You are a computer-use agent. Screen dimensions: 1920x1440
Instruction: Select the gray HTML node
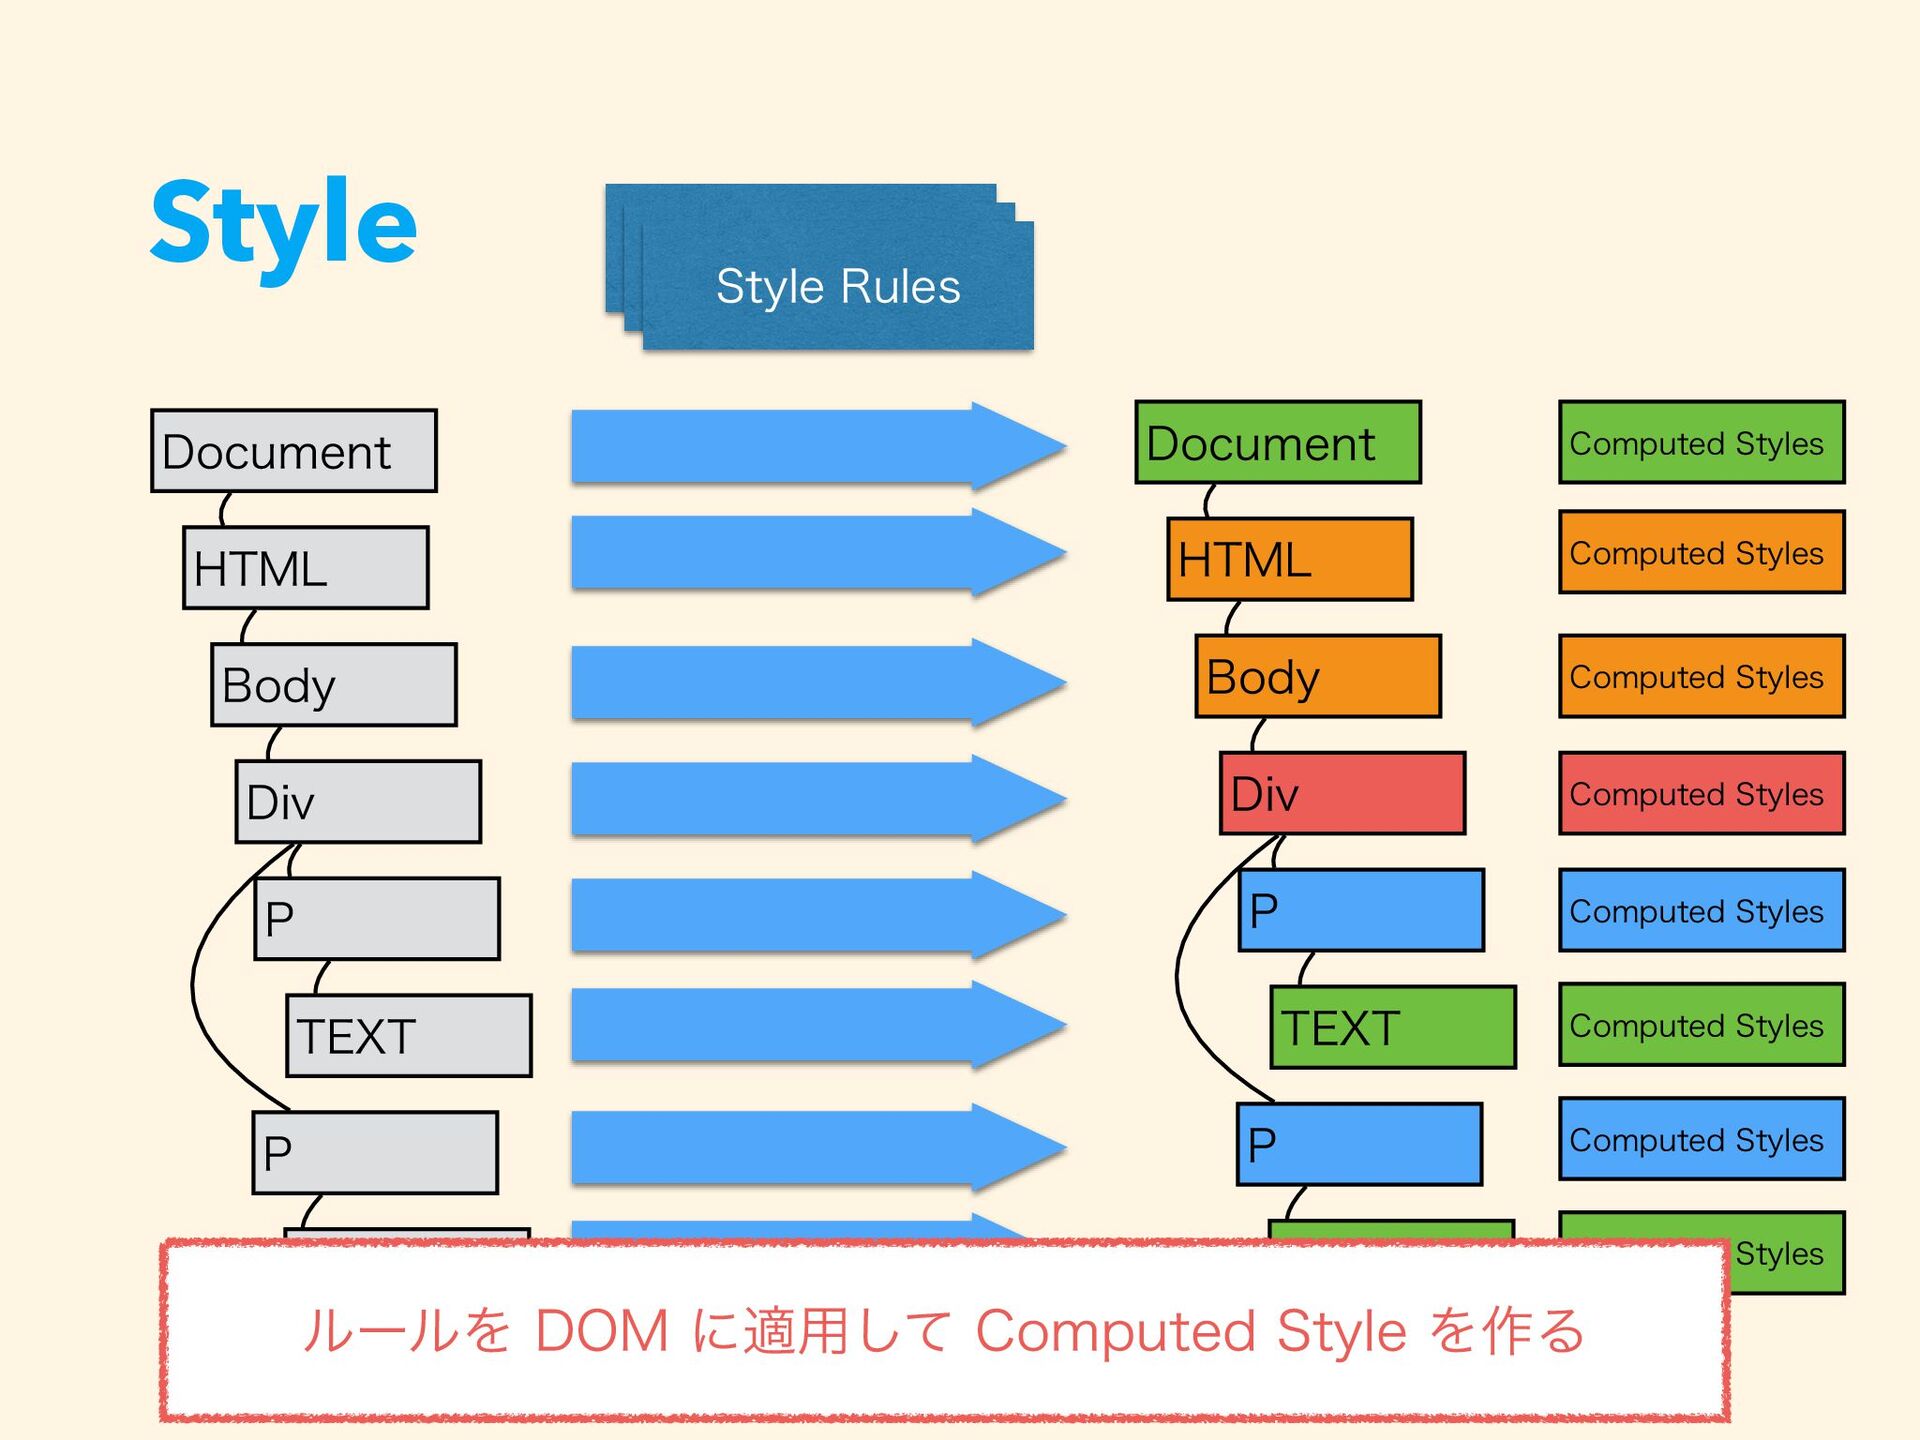[306, 568]
